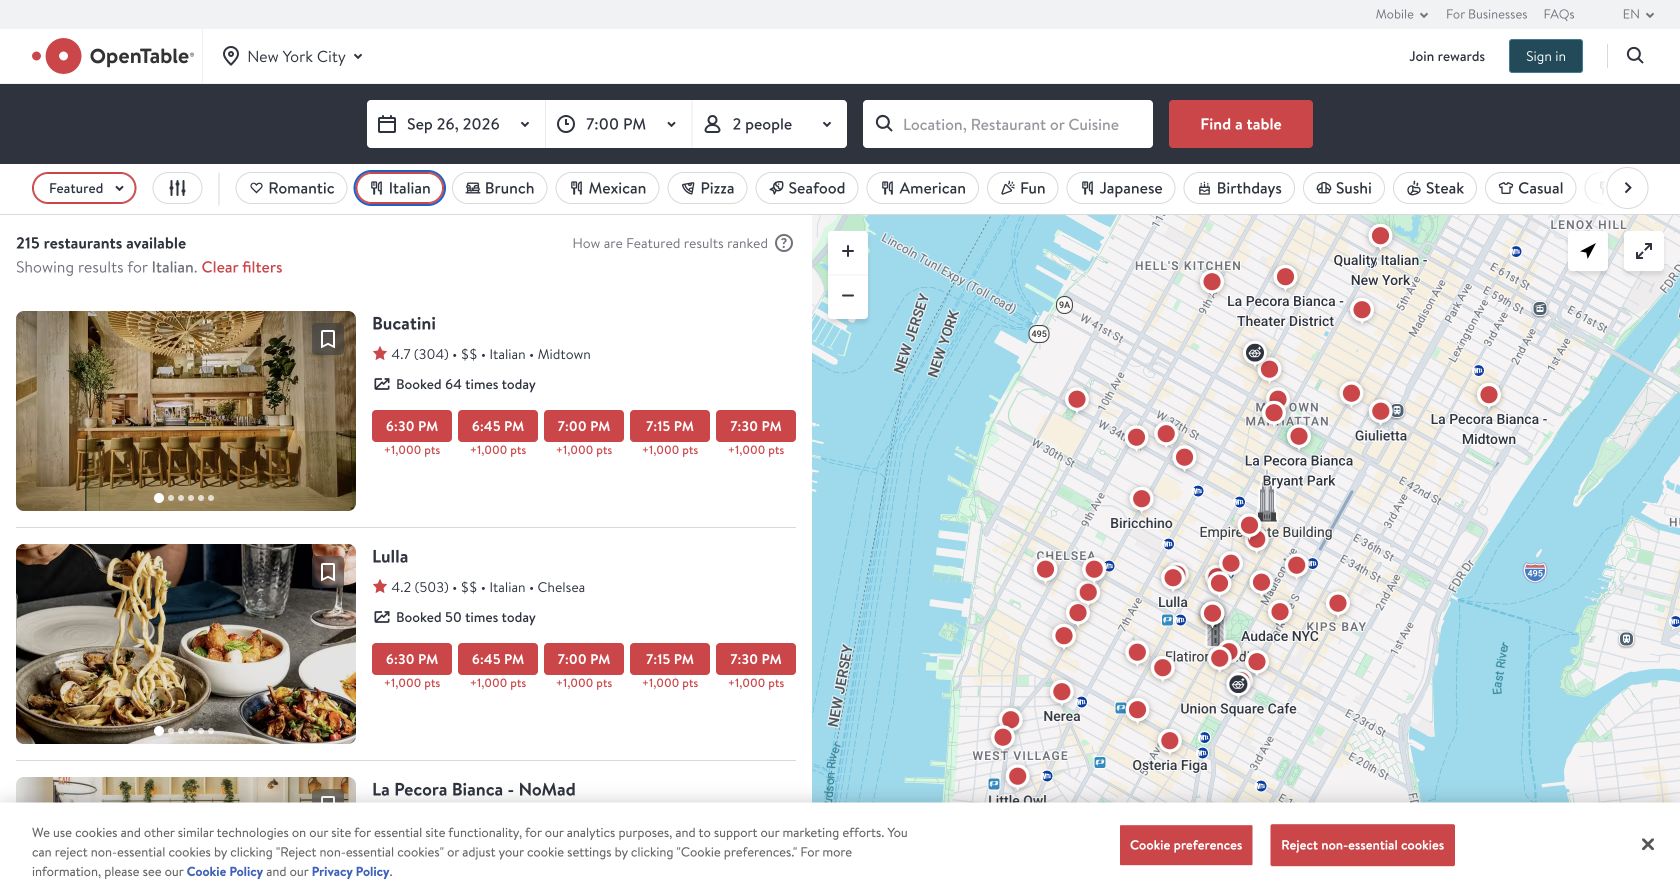This screenshot has height=891, width=1680.
Task: Open the all-filters sliders icon
Action: point(177,188)
